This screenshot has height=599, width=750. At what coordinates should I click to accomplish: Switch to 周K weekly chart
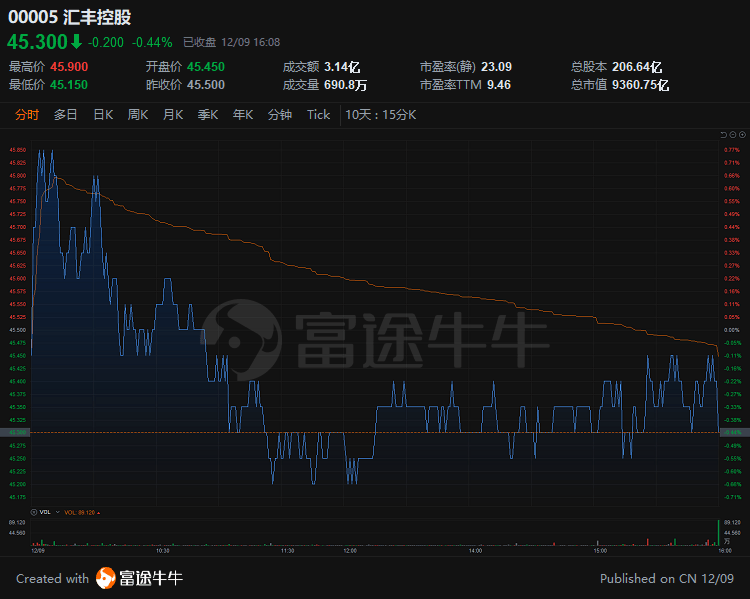(138, 114)
